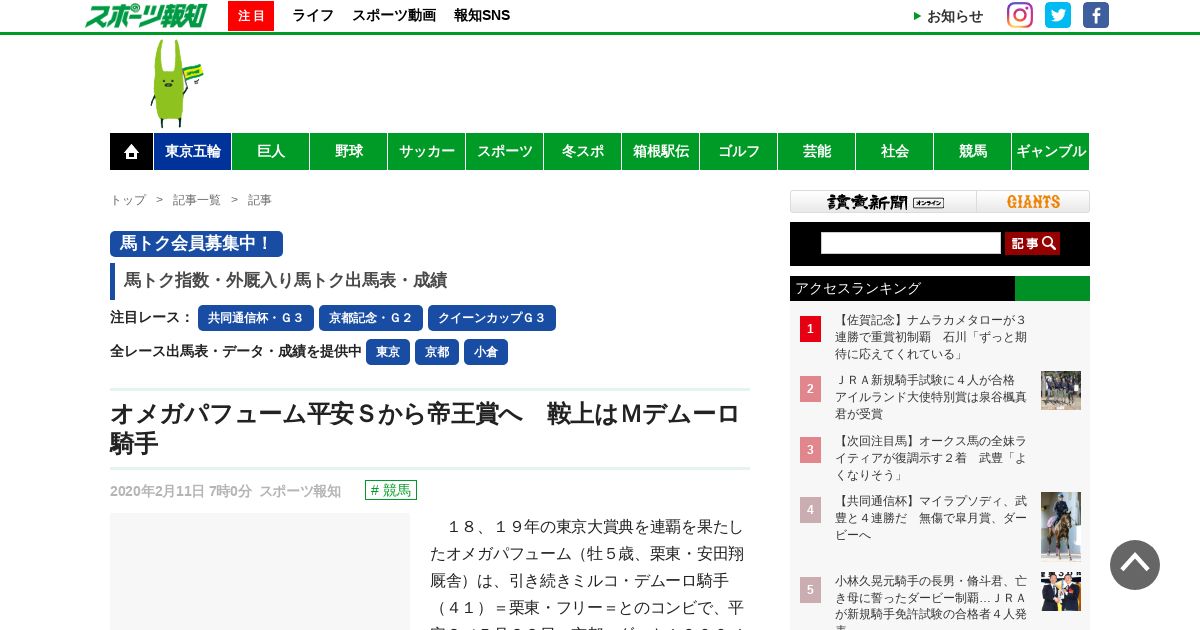Select the 東京五輪 navigation tab

[x=193, y=151]
